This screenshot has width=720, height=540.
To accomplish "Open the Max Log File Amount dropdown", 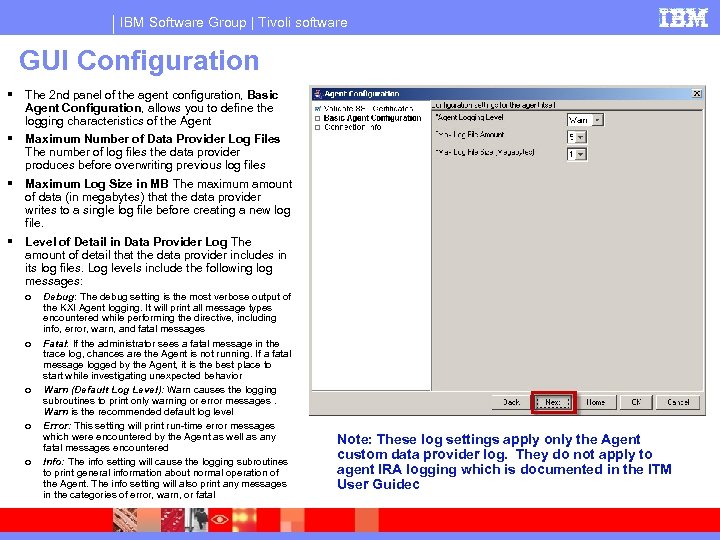I will 581,137.
